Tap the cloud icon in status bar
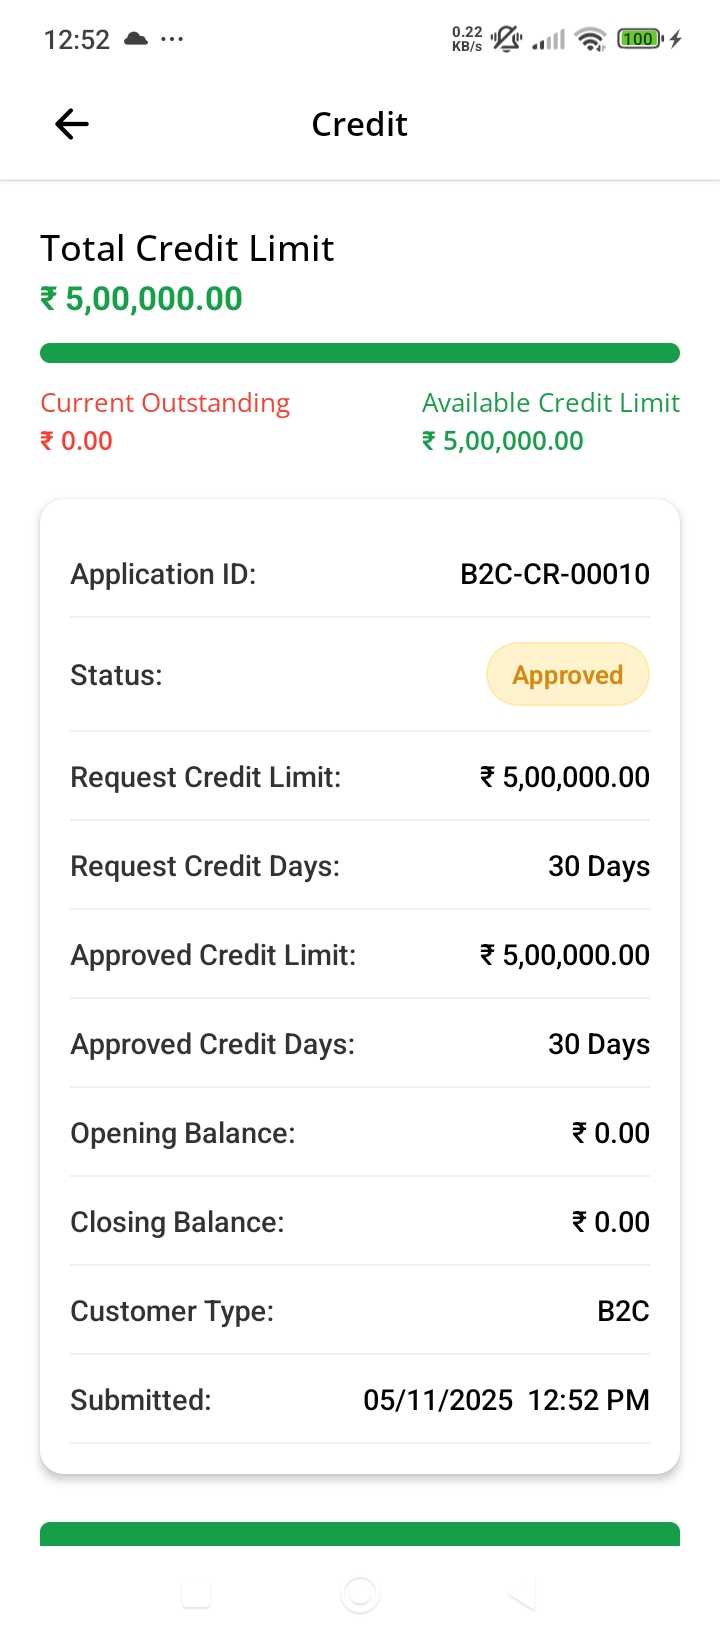 136,39
